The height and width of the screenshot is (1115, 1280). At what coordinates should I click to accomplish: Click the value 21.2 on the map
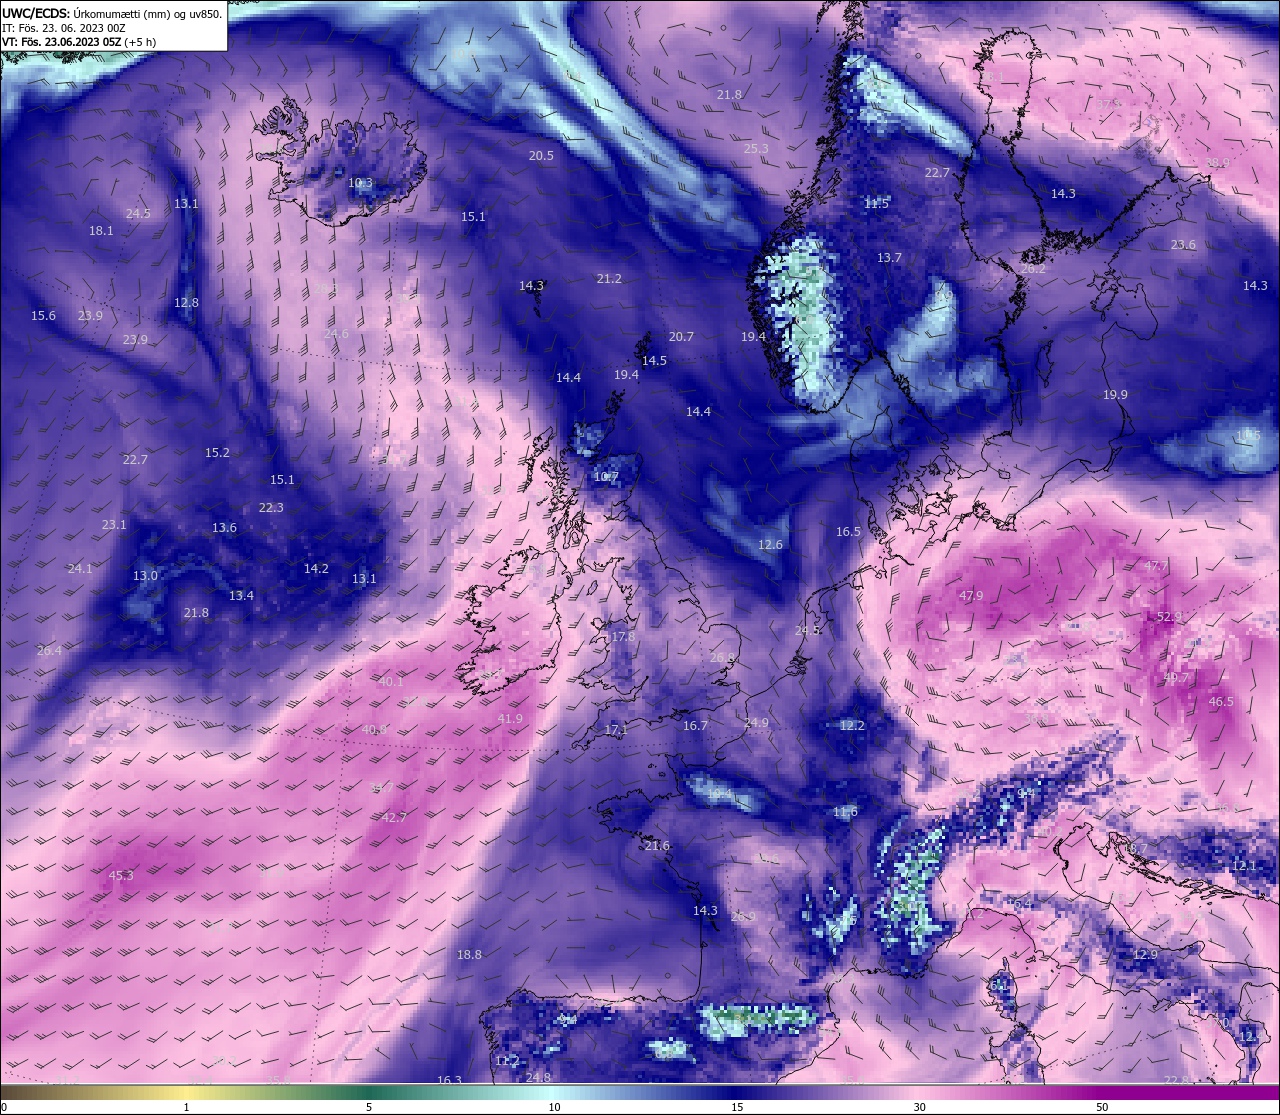coord(608,279)
